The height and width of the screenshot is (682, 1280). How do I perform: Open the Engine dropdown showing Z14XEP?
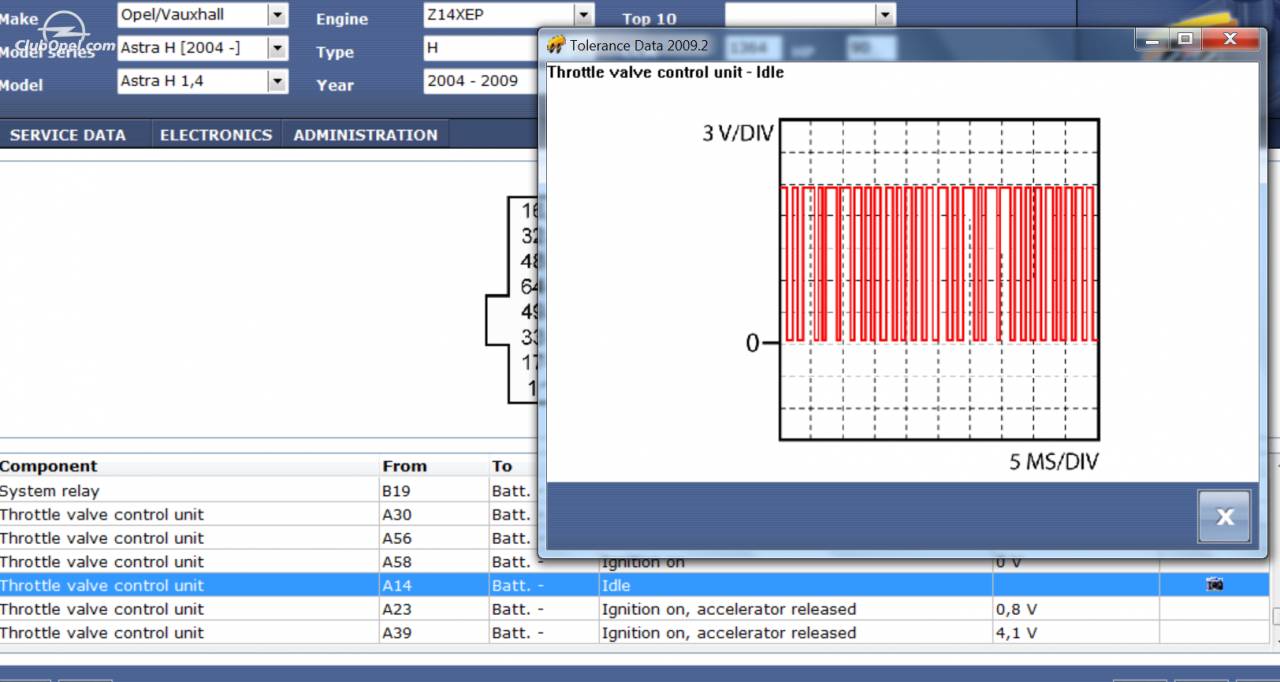pos(508,15)
